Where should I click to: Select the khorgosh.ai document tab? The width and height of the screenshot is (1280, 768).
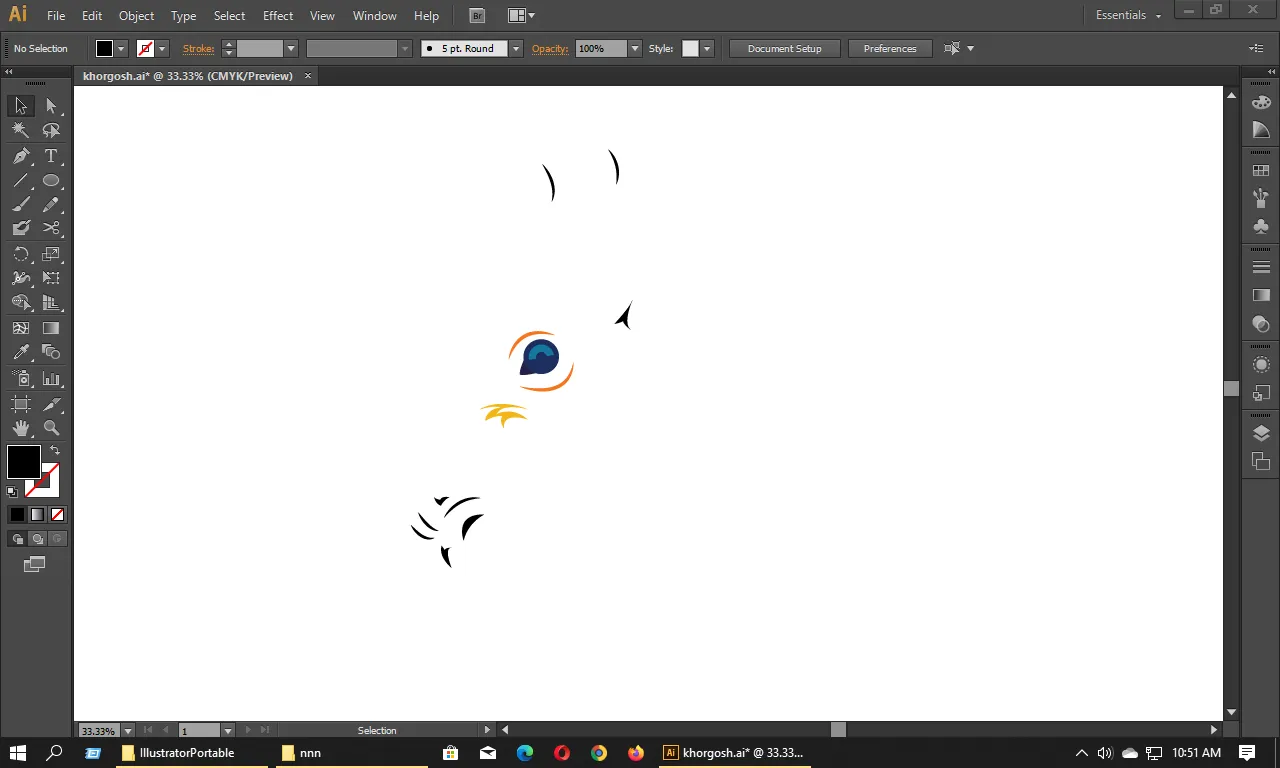(188, 76)
